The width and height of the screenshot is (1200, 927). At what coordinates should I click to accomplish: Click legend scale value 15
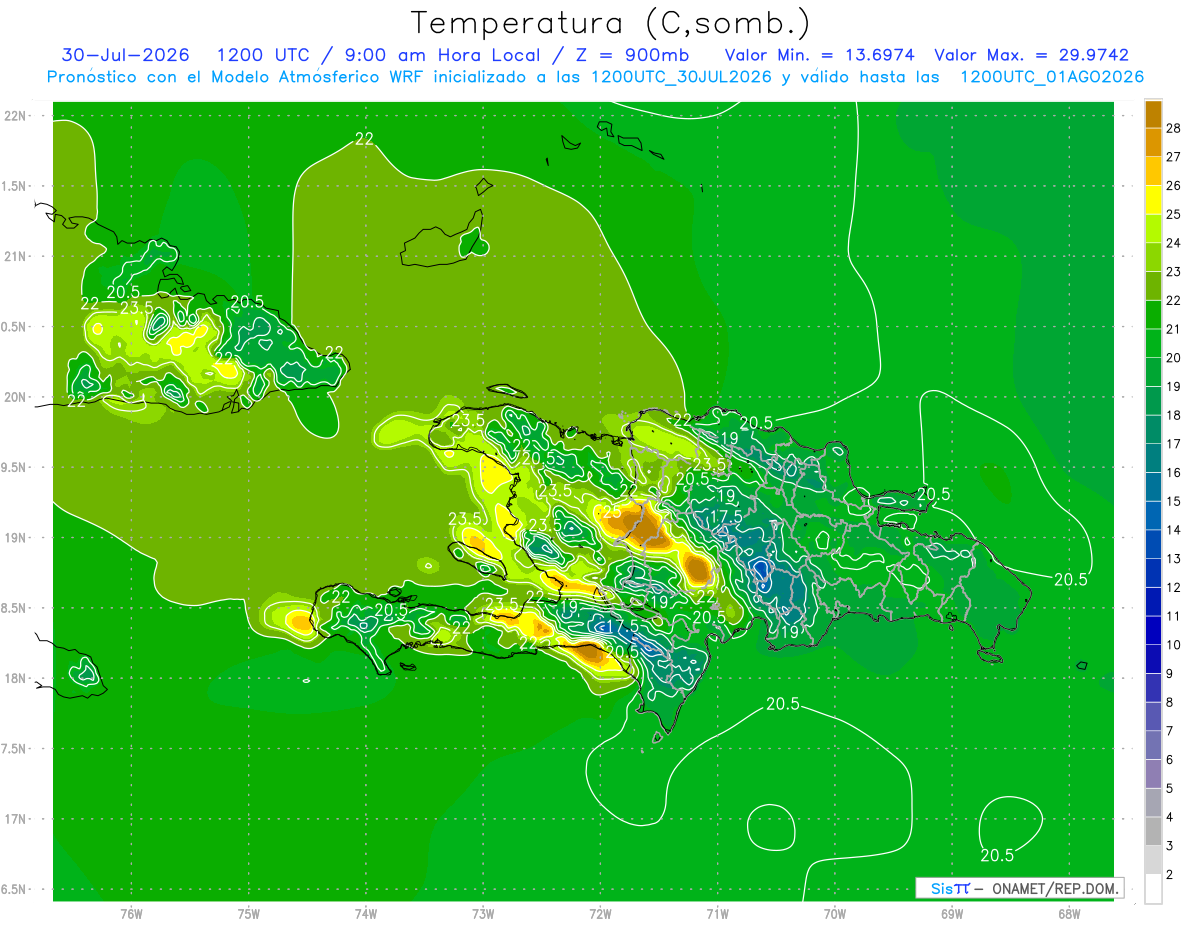coord(1173,501)
